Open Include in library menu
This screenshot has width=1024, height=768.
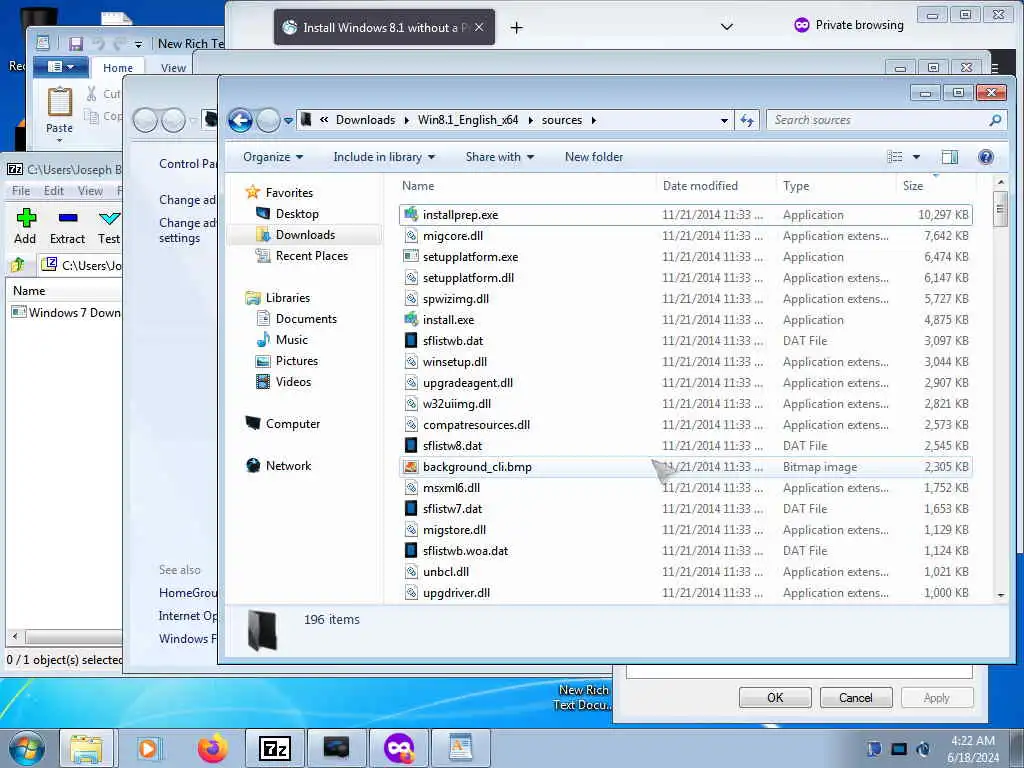[x=384, y=157]
